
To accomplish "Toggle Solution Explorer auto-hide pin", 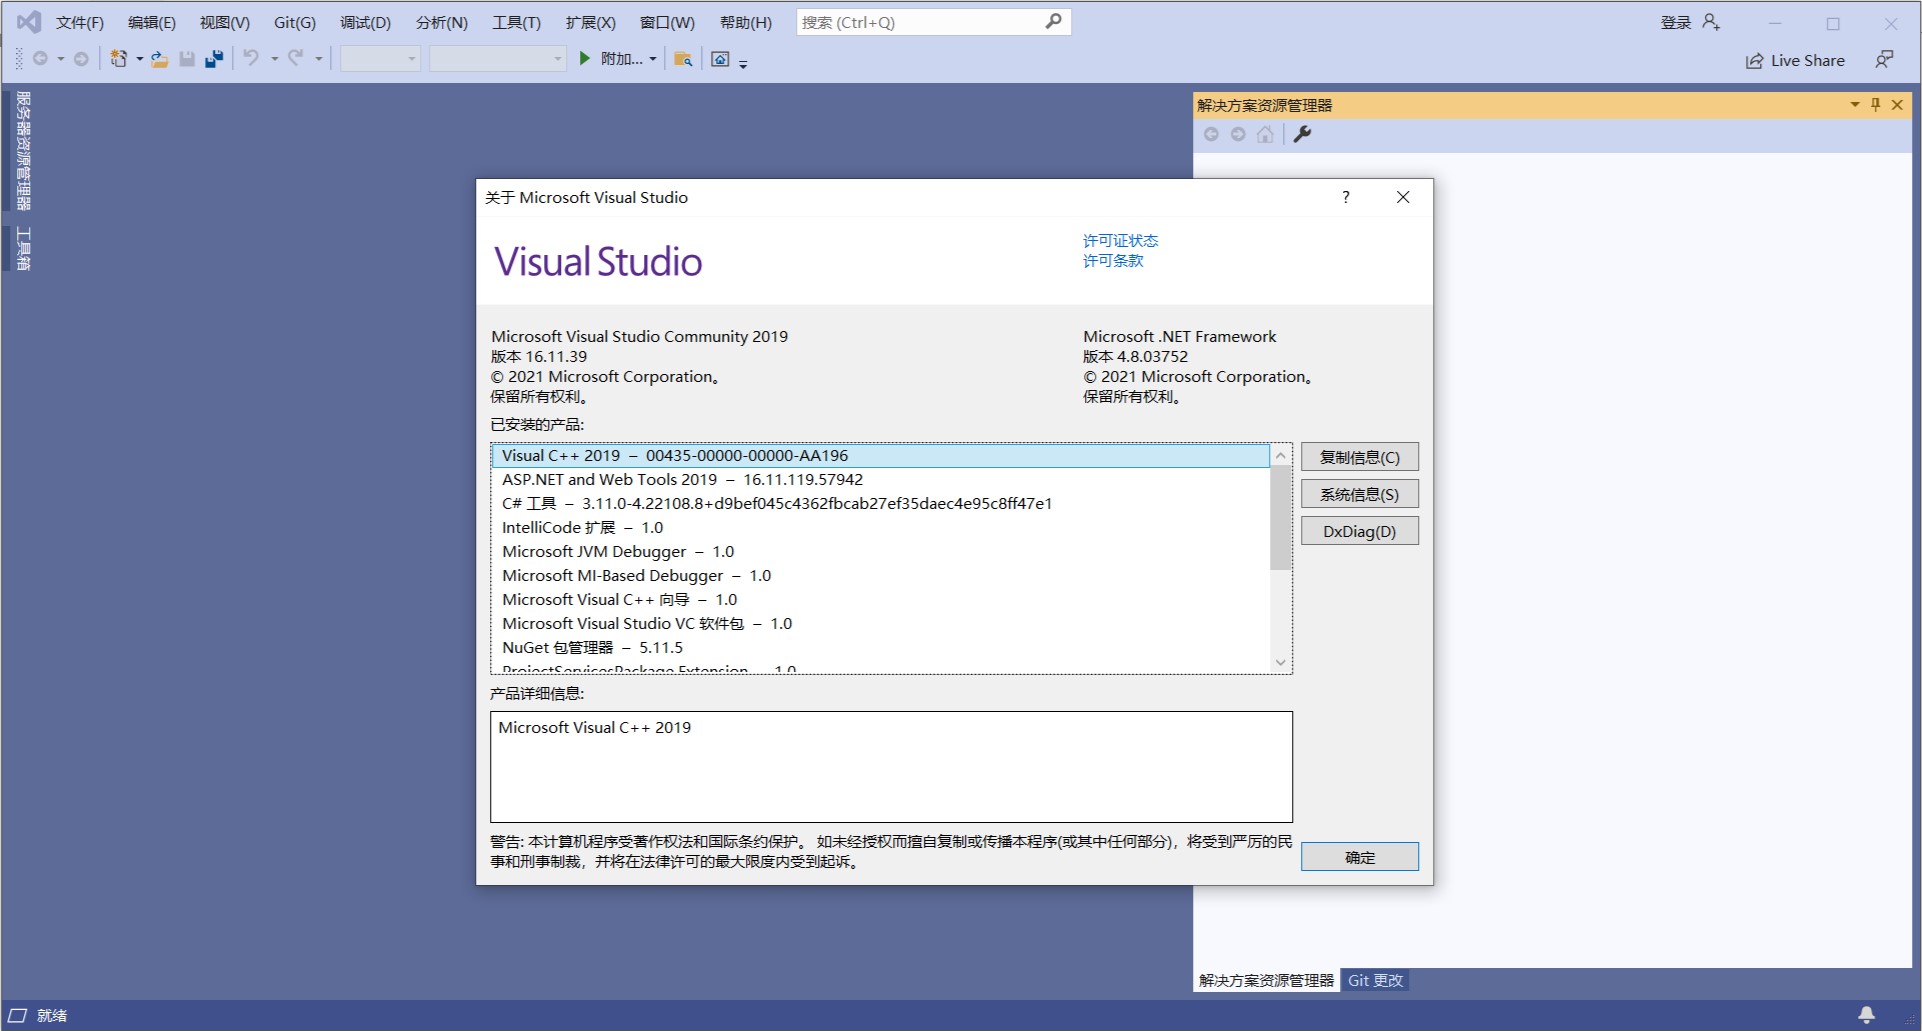I will point(1876,105).
